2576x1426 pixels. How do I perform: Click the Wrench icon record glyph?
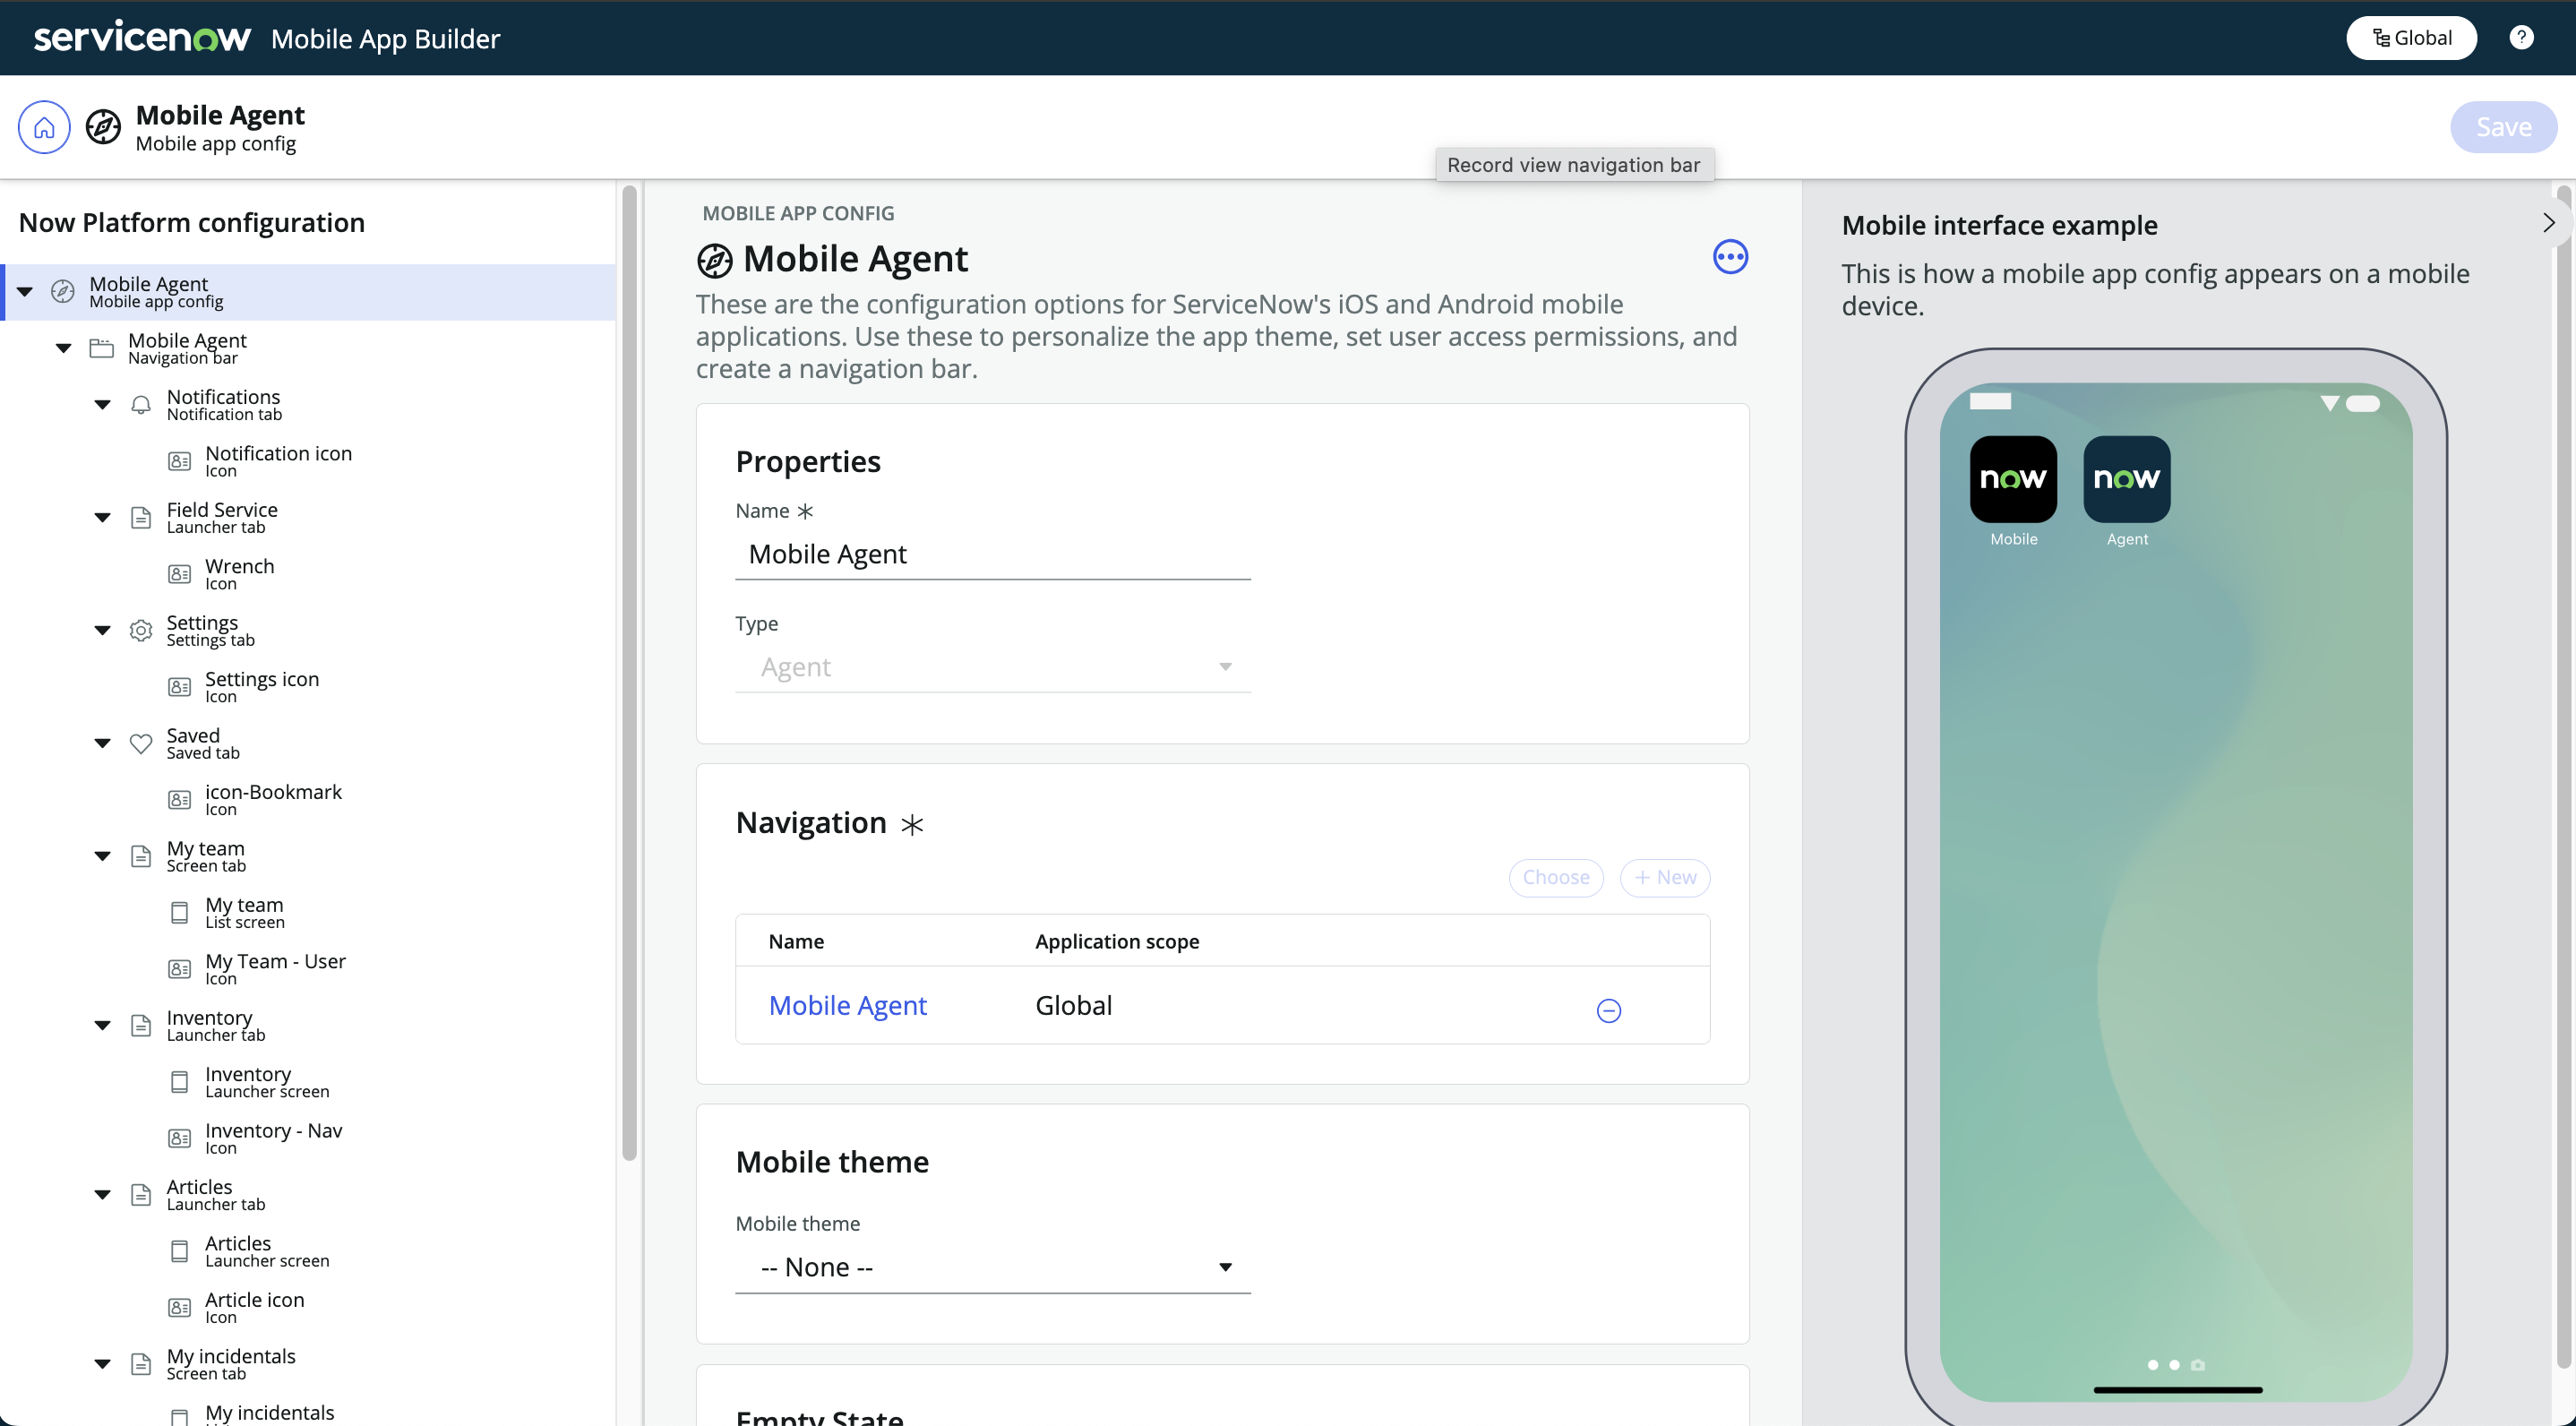pyautogui.click(x=180, y=575)
